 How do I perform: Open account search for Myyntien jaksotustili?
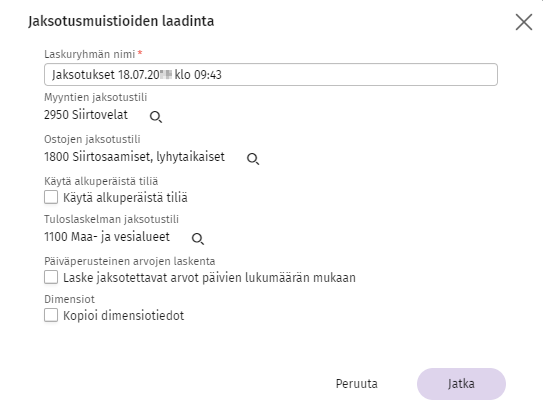click(156, 117)
